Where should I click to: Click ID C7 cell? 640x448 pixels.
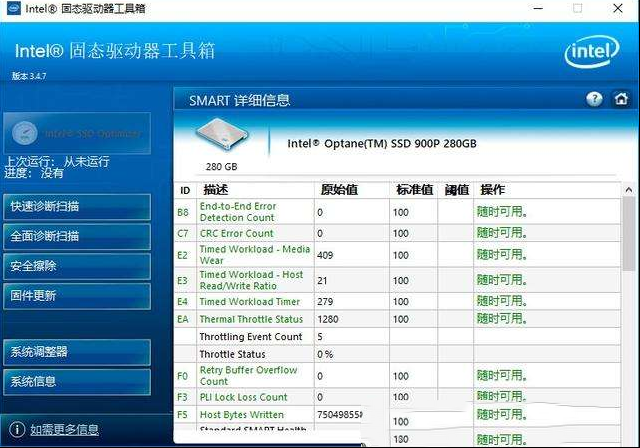tap(183, 233)
